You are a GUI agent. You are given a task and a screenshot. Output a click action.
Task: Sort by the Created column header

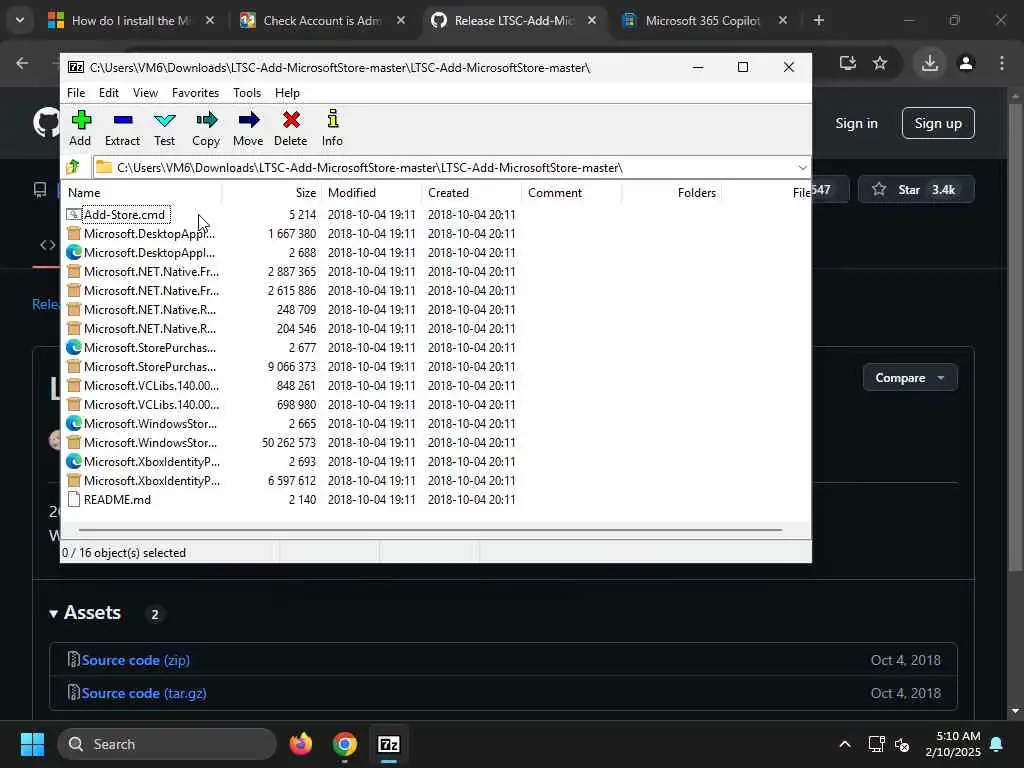pyautogui.click(x=472, y=193)
